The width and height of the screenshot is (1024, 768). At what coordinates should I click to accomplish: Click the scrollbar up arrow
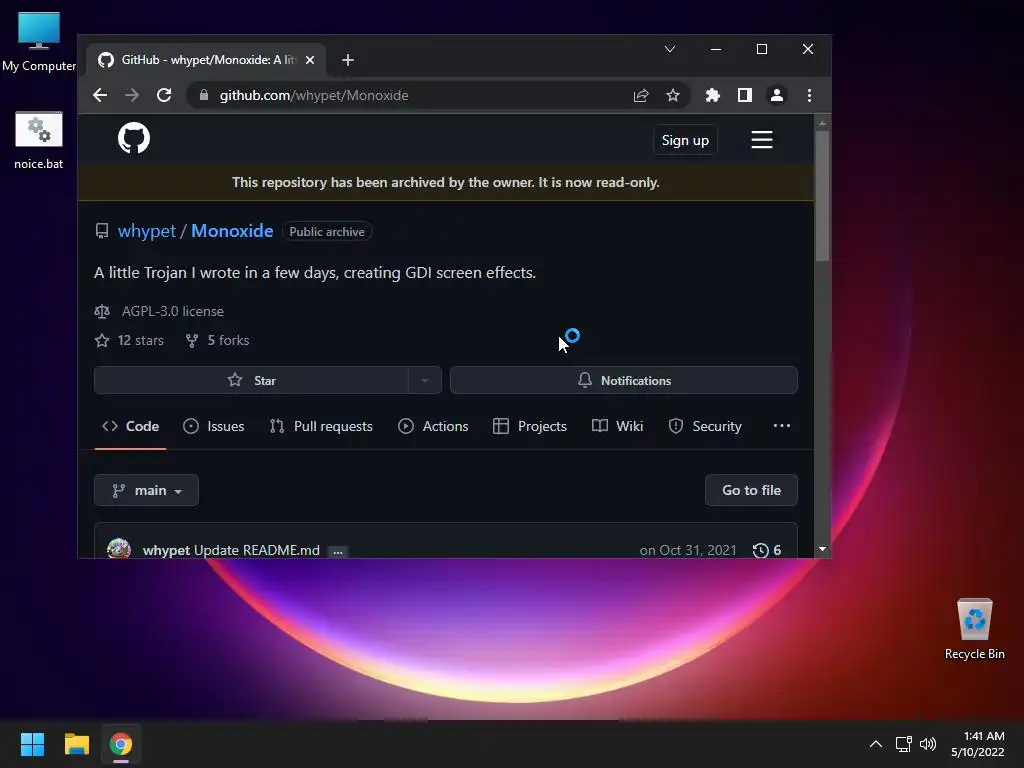point(822,123)
